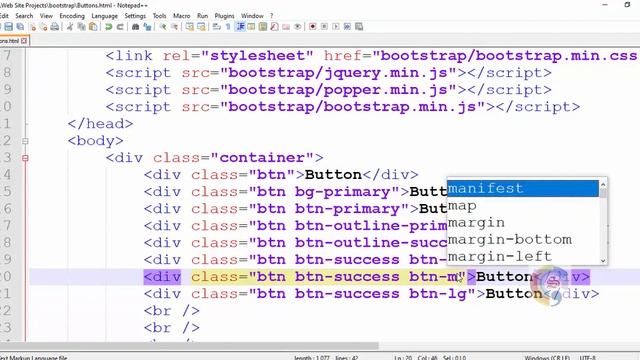The image size is (640, 360).
Task: Toggle the Document Map icon
Action: (x=263, y=27)
